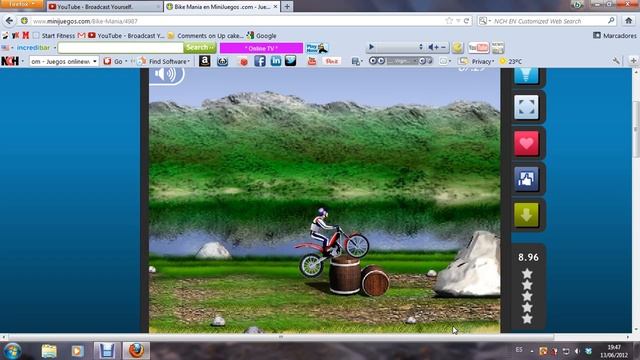Click the green download arrow icon
This screenshot has width=640, height=360.
526,215
